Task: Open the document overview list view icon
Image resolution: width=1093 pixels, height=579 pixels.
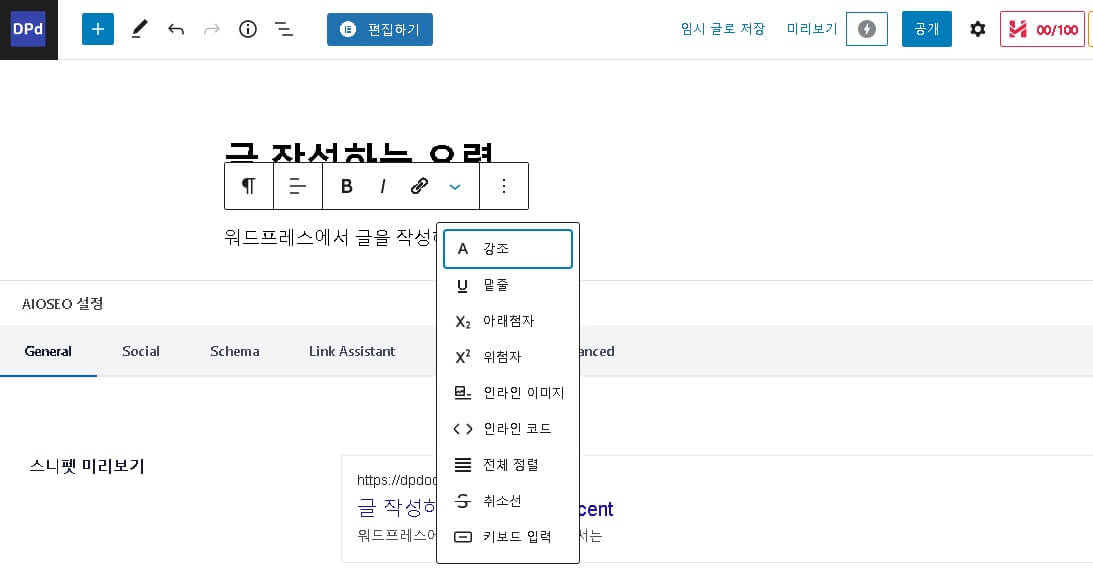Action: coord(284,29)
